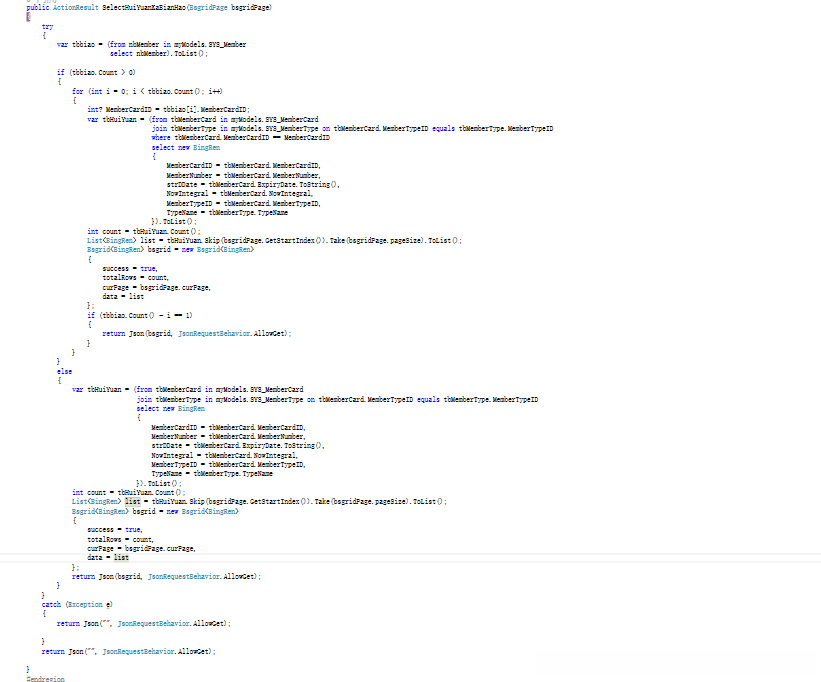This screenshot has width=821, height=682.
Task: Click 'int? MemberCardID = tbbiao[i].MemberCardID;' line
Action: coord(169,109)
